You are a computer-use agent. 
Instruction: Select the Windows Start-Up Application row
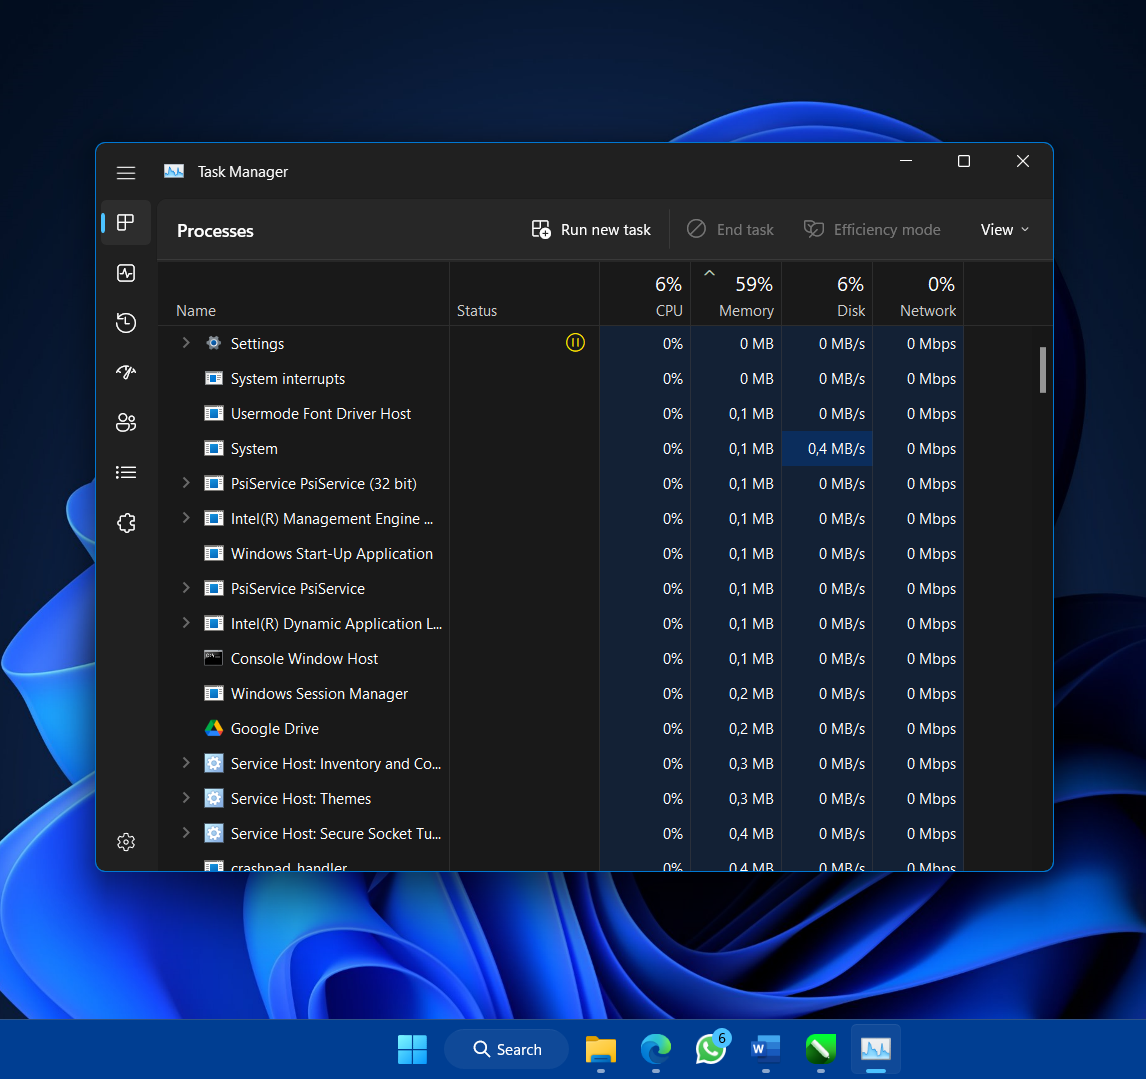(561, 553)
